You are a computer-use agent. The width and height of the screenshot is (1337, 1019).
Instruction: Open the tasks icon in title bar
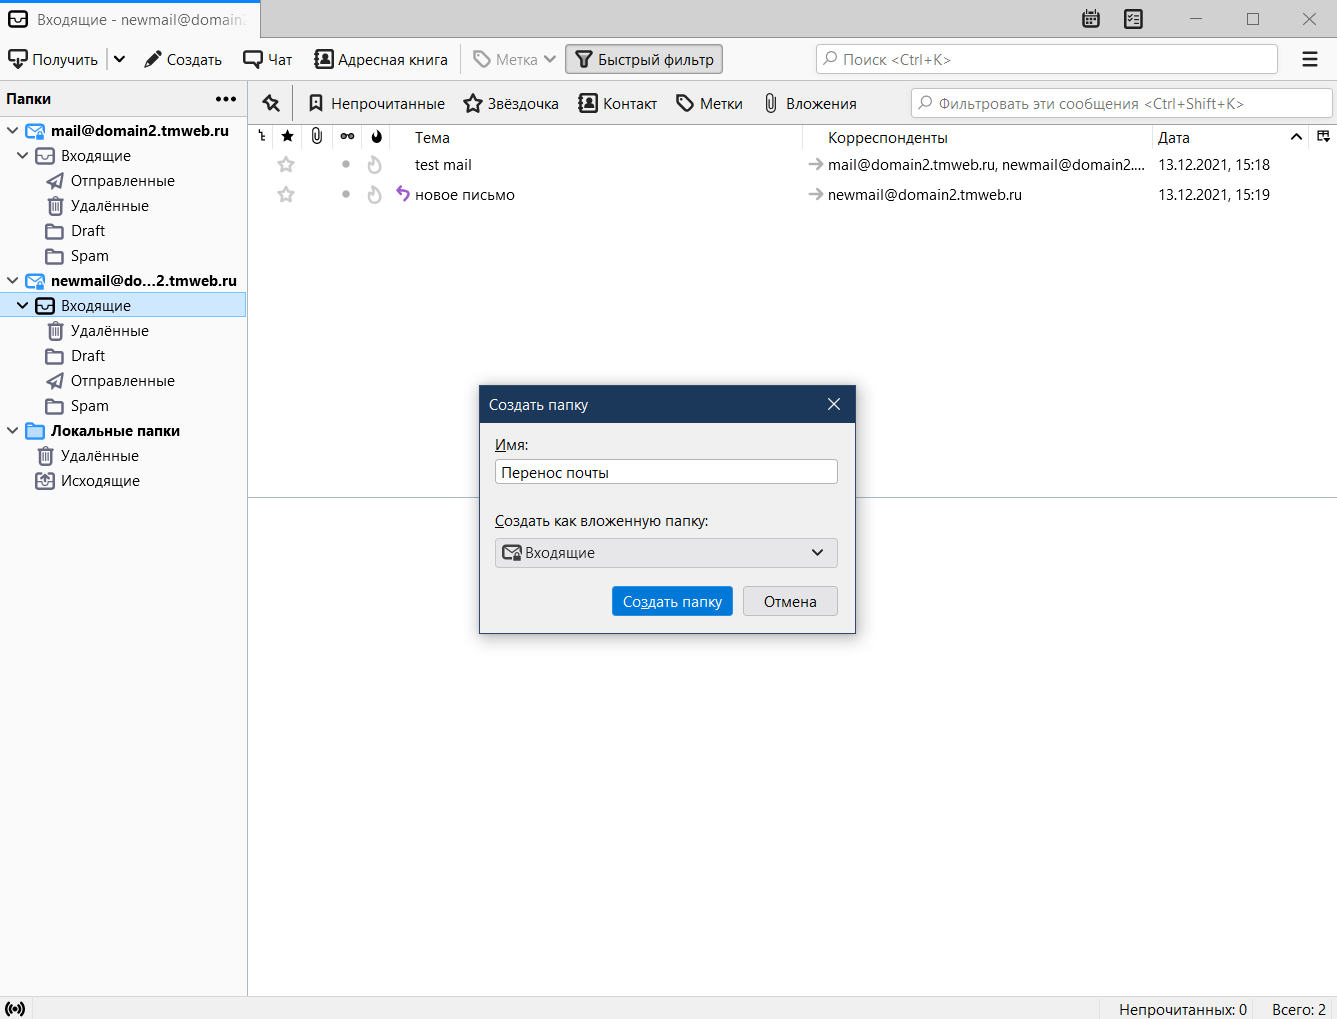(x=1133, y=19)
